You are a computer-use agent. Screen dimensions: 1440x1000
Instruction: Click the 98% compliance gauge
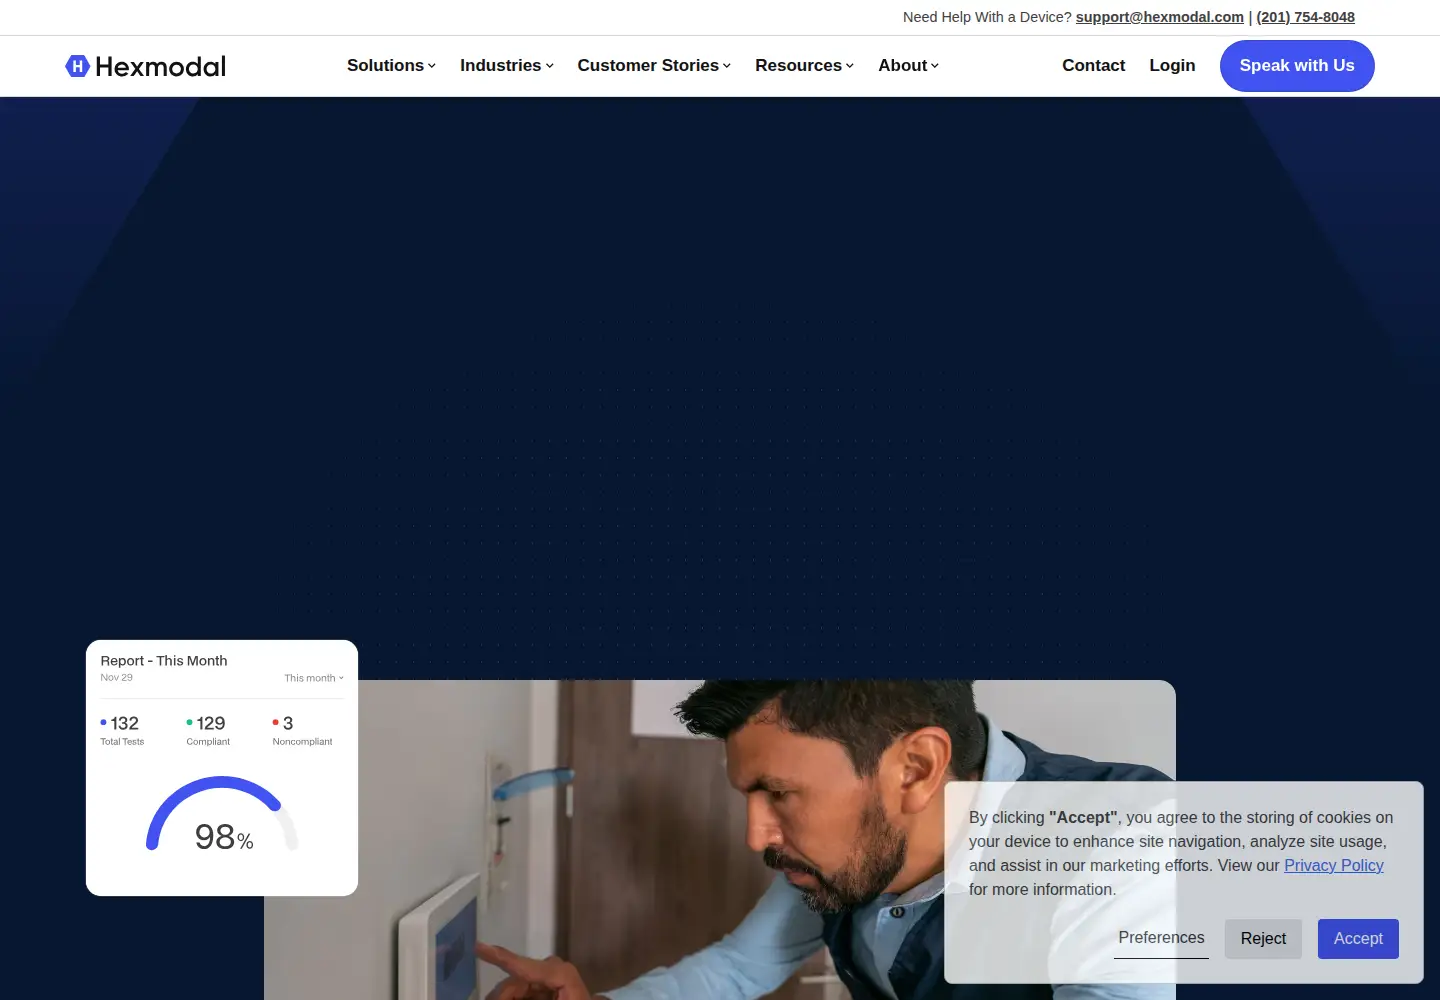pos(222,816)
